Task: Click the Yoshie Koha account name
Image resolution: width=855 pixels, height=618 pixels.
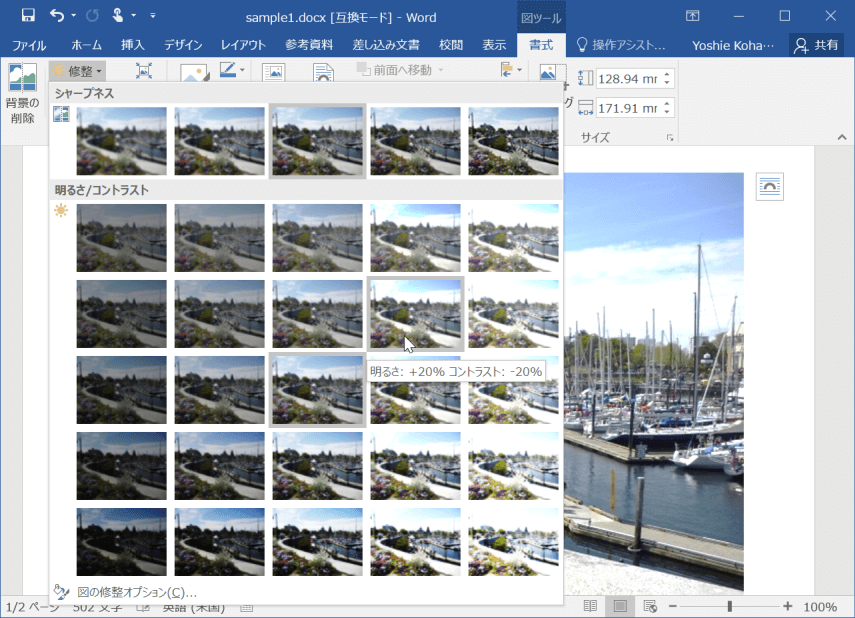Action: tap(732, 45)
